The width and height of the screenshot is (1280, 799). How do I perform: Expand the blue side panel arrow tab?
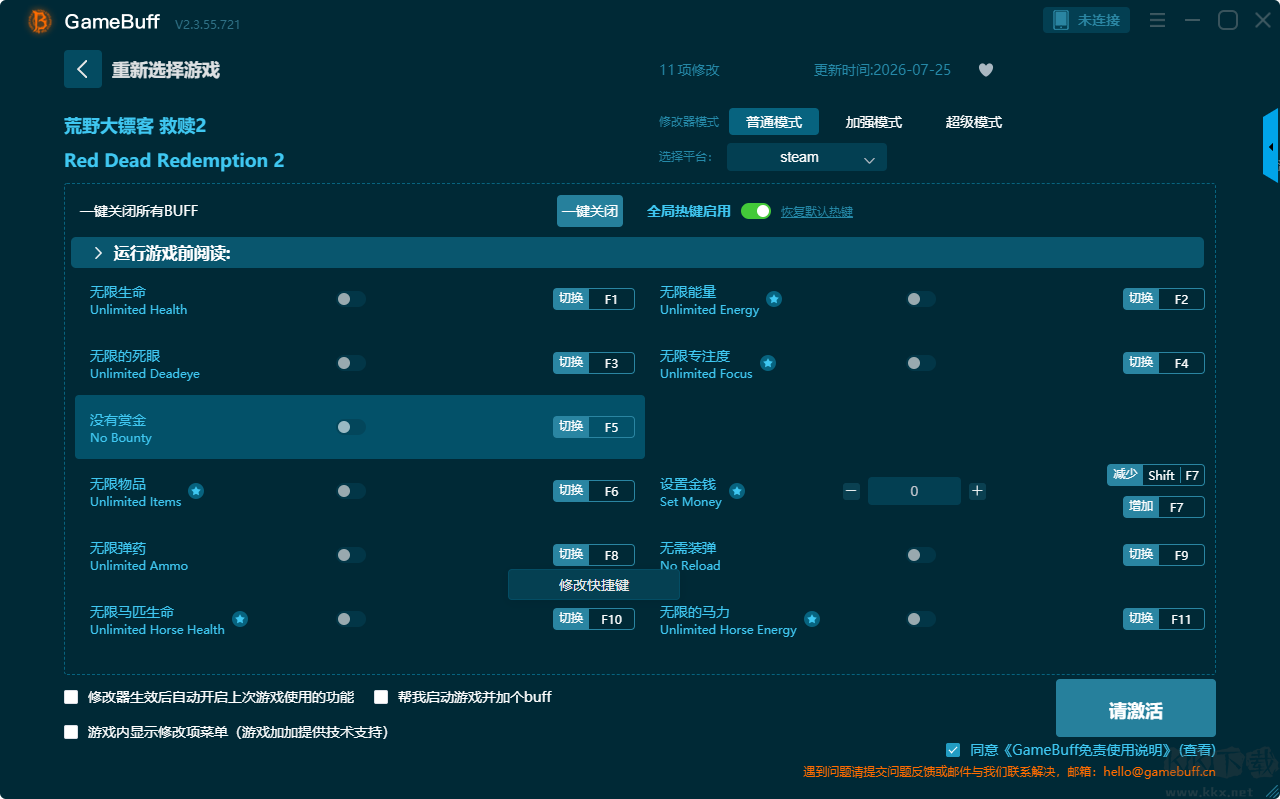pos(1271,146)
